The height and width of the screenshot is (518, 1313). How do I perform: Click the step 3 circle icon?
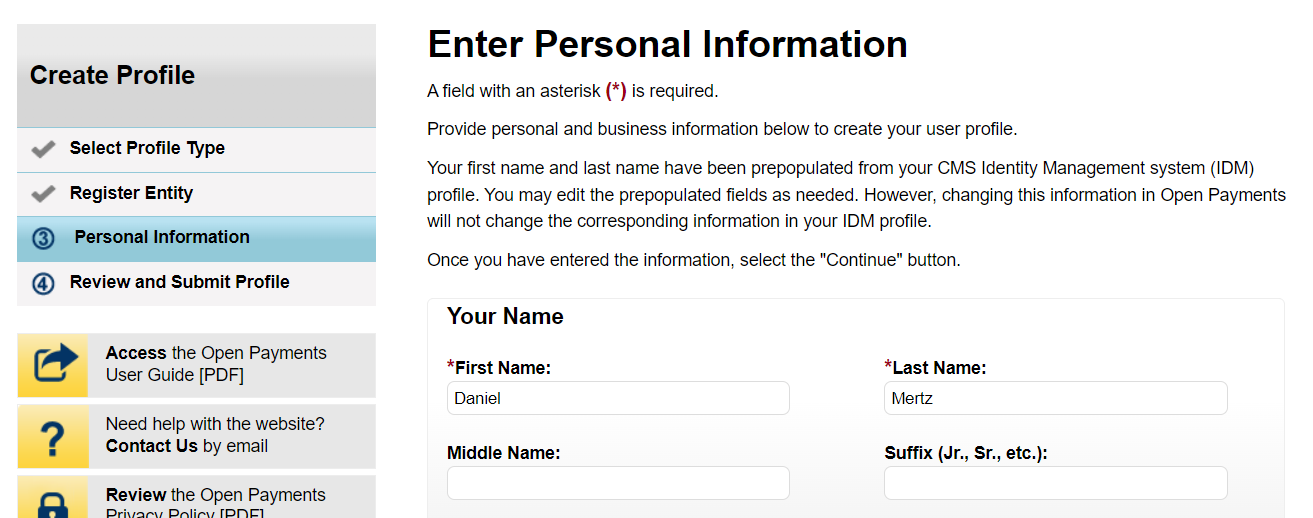click(x=43, y=239)
